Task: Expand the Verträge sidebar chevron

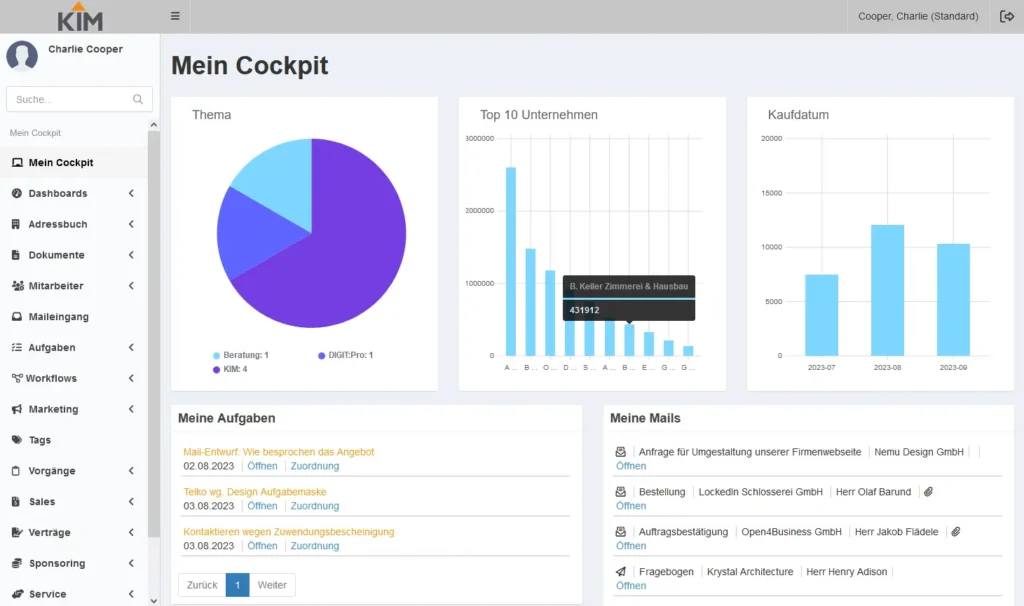Action: [x=130, y=532]
